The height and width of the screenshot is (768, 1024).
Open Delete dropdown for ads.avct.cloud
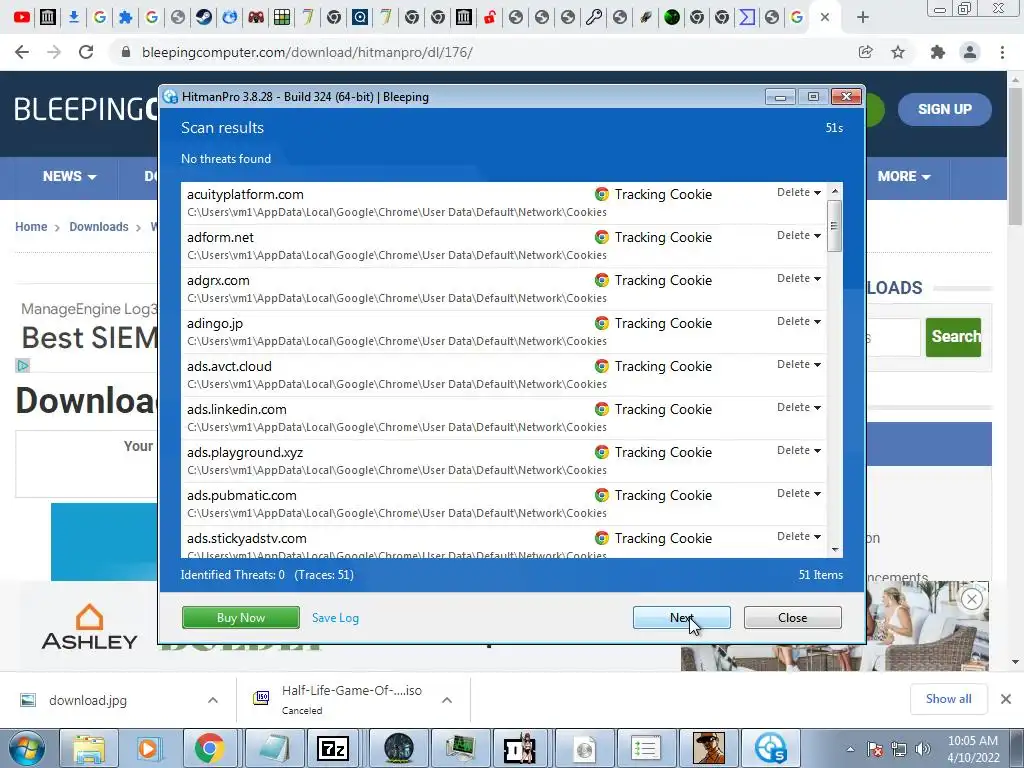pyautogui.click(x=799, y=364)
